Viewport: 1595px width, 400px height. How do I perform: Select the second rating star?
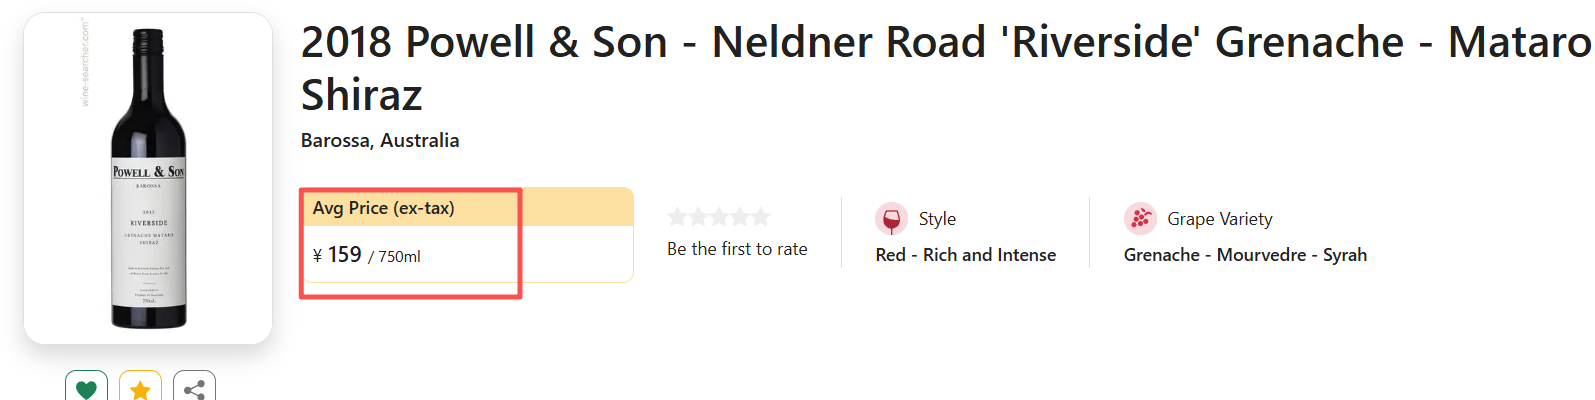699,217
